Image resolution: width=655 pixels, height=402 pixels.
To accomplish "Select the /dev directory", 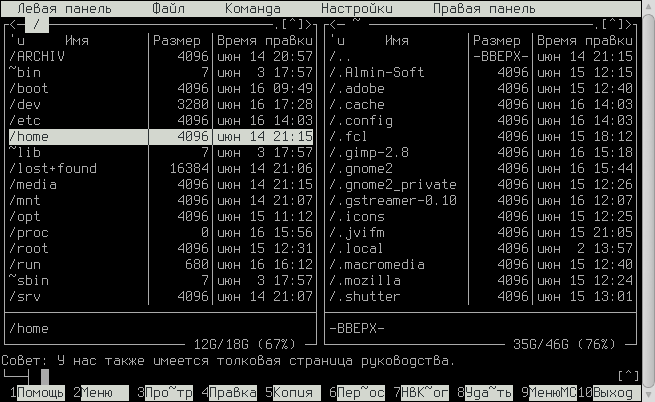I will coord(161,104).
